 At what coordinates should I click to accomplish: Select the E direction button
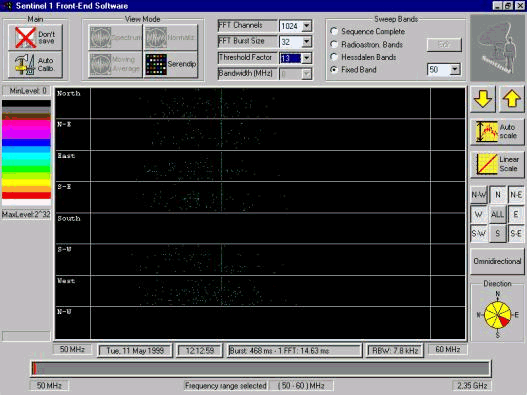(516, 214)
